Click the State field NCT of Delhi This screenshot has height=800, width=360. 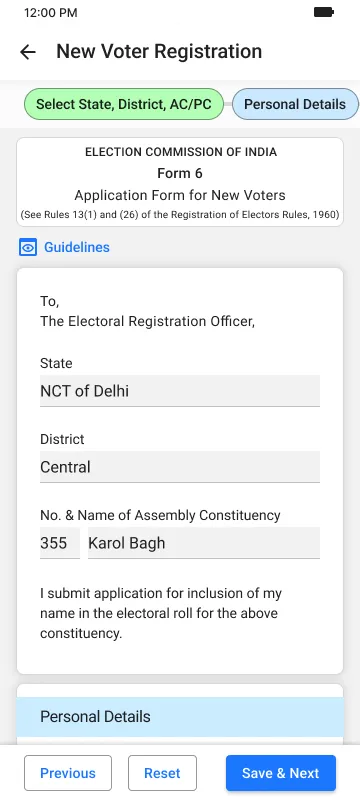click(180, 391)
